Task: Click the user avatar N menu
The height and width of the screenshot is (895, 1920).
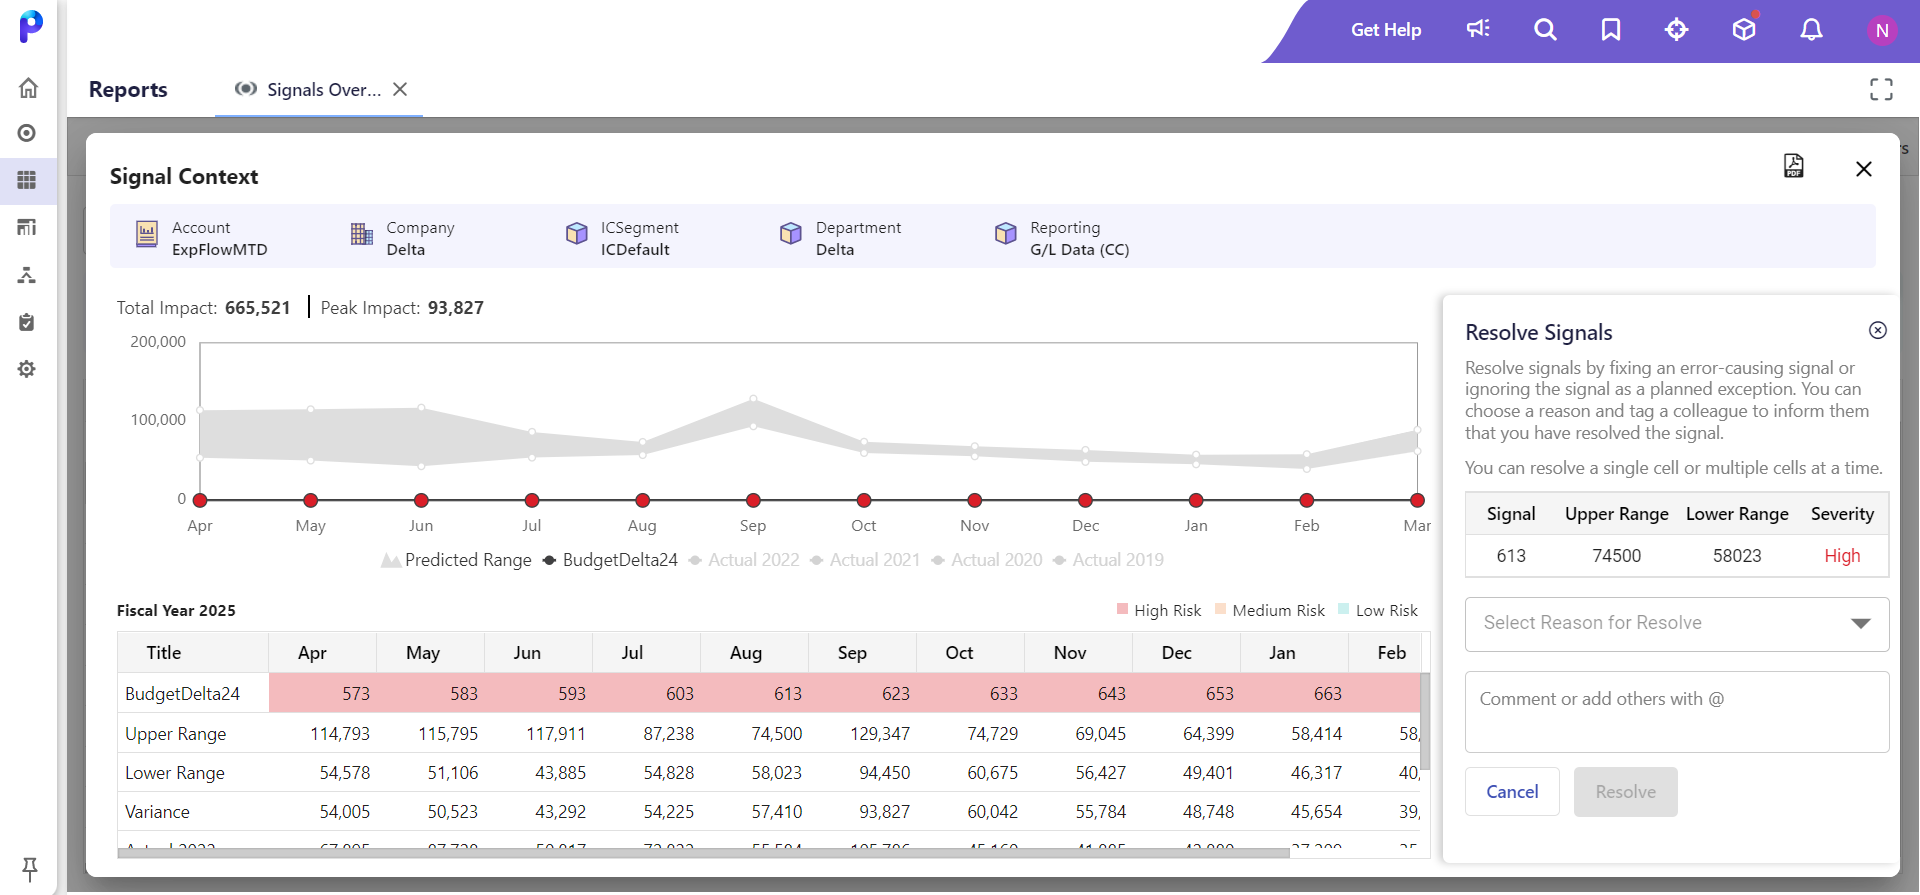Action: [x=1881, y=30]
